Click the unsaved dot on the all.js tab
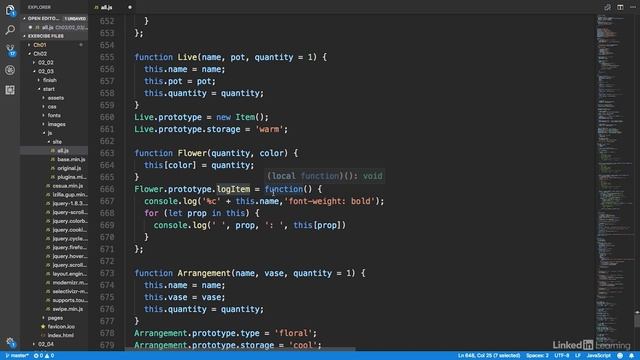This screenshot has width=640, height=360. [130, 7]
